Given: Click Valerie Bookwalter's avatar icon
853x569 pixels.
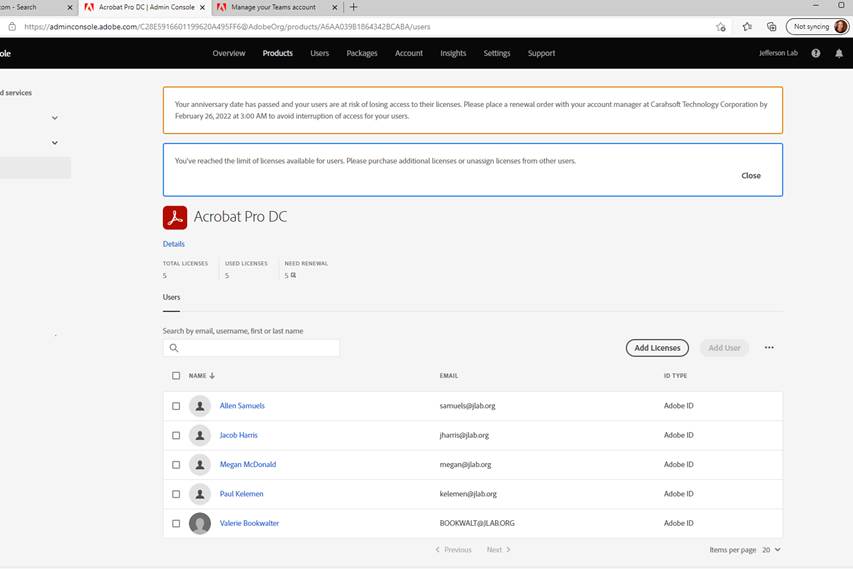Looking at the screenshot, I should [x=200, y=523].
